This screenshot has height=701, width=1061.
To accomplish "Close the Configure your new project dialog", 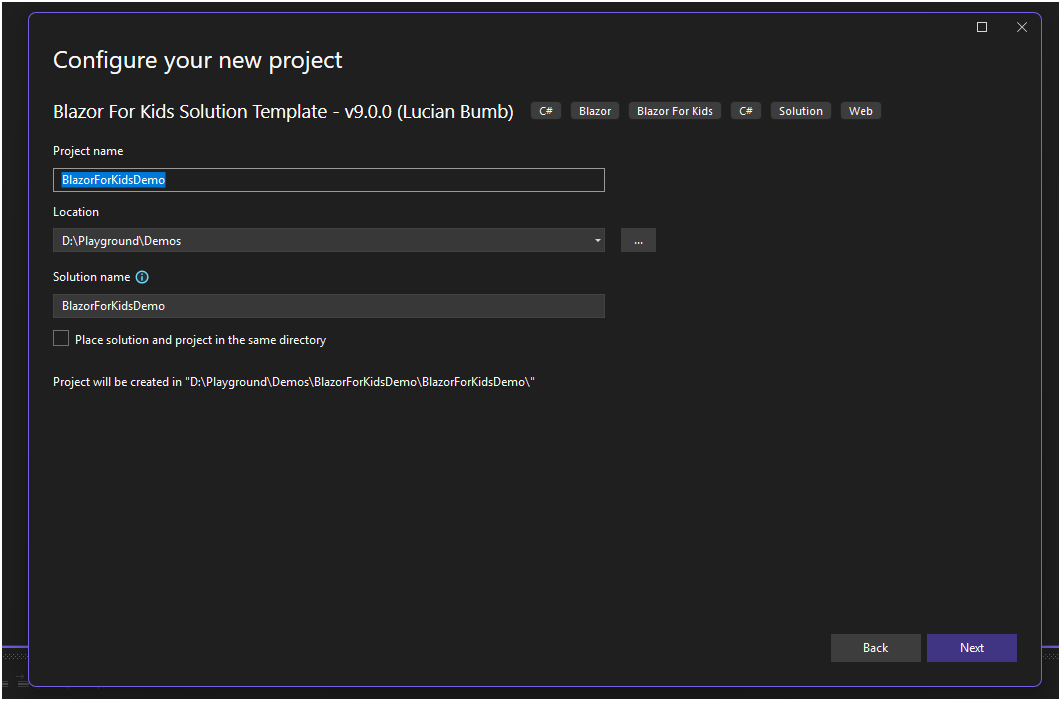I will [1022, 27].
